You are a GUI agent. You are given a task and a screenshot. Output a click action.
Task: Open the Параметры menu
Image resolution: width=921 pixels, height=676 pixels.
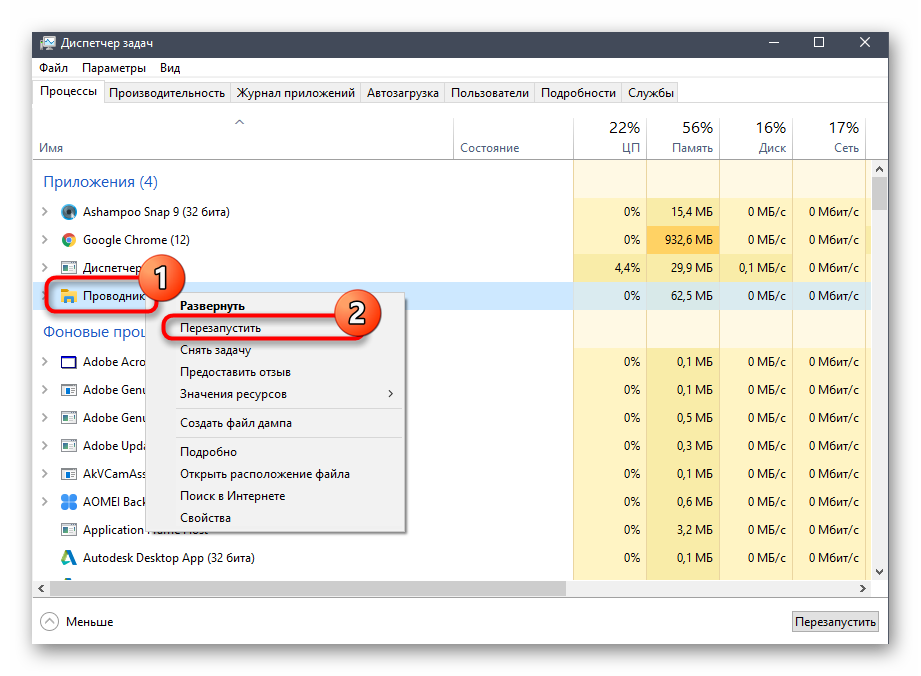pyautogui.click(x=114, y=68)
